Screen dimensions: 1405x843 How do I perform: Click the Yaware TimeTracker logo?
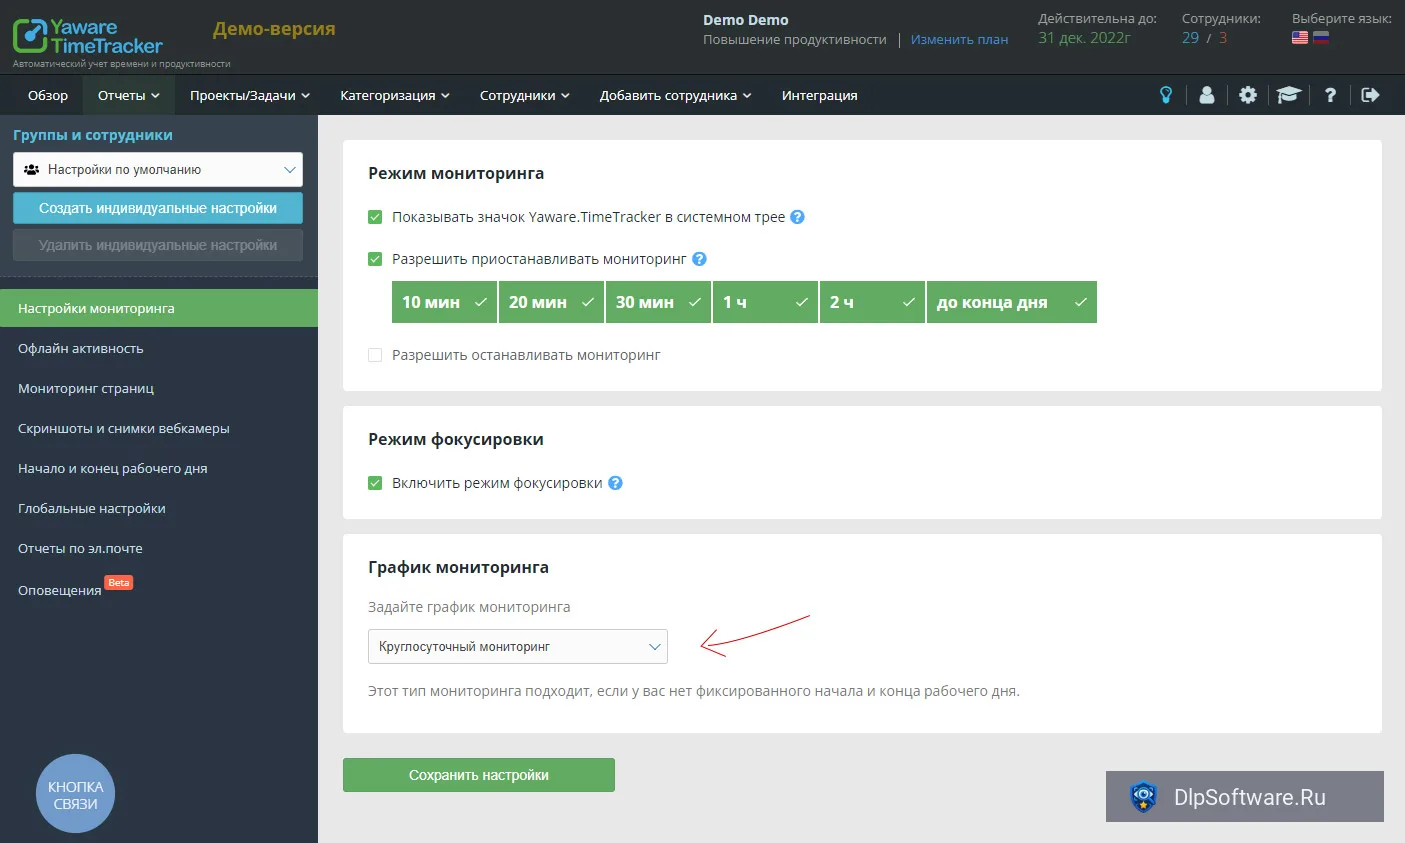[x=88, y=37]
